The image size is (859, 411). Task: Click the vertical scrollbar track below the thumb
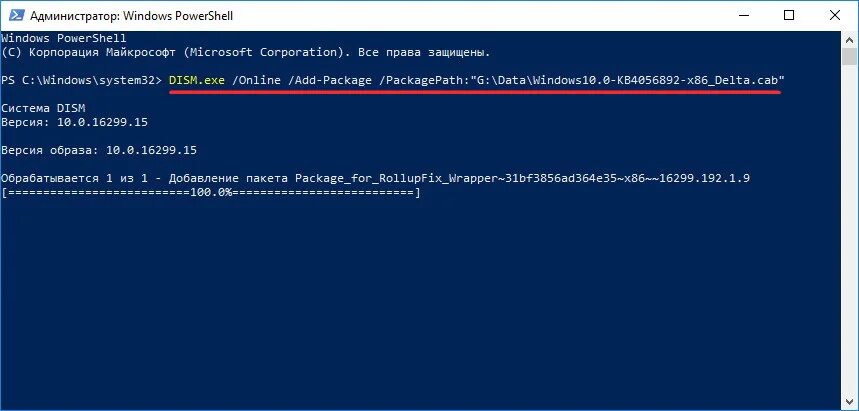coord(848,250)
